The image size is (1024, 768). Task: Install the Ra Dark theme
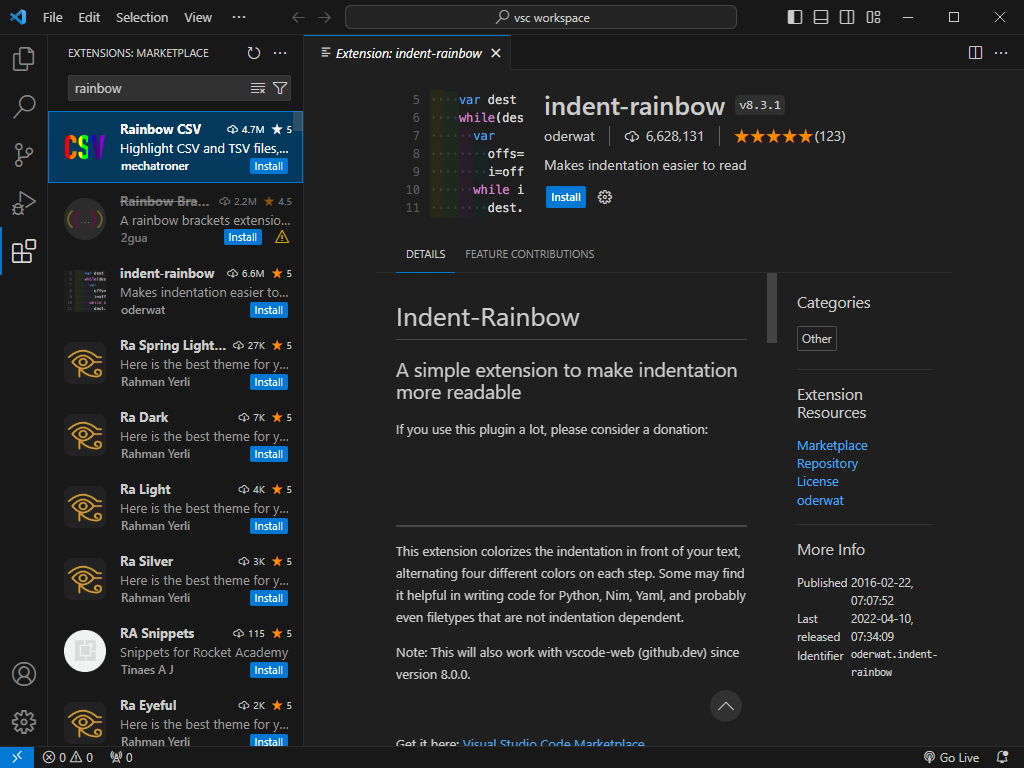[268, 455]
